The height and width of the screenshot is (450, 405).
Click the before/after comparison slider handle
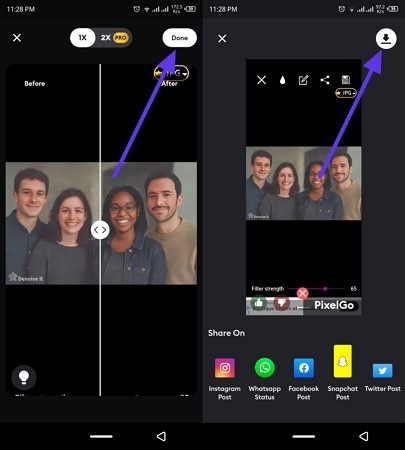[100, 230]
